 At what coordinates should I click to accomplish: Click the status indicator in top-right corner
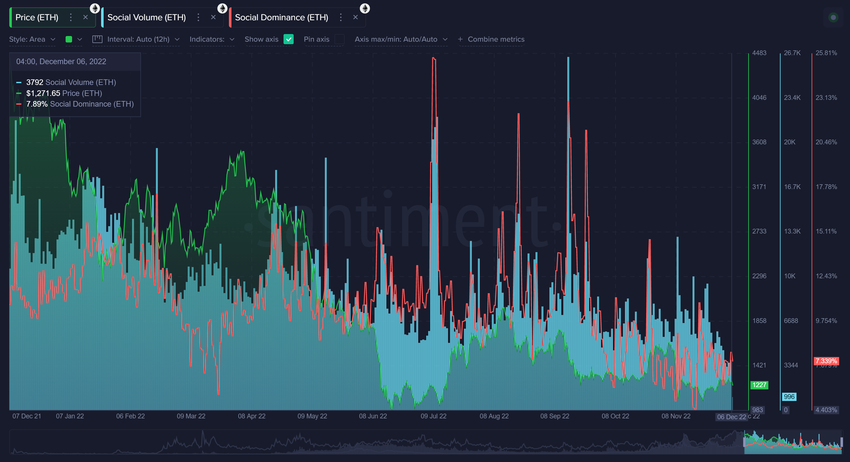pyautogui.click(x=833, y=17)
